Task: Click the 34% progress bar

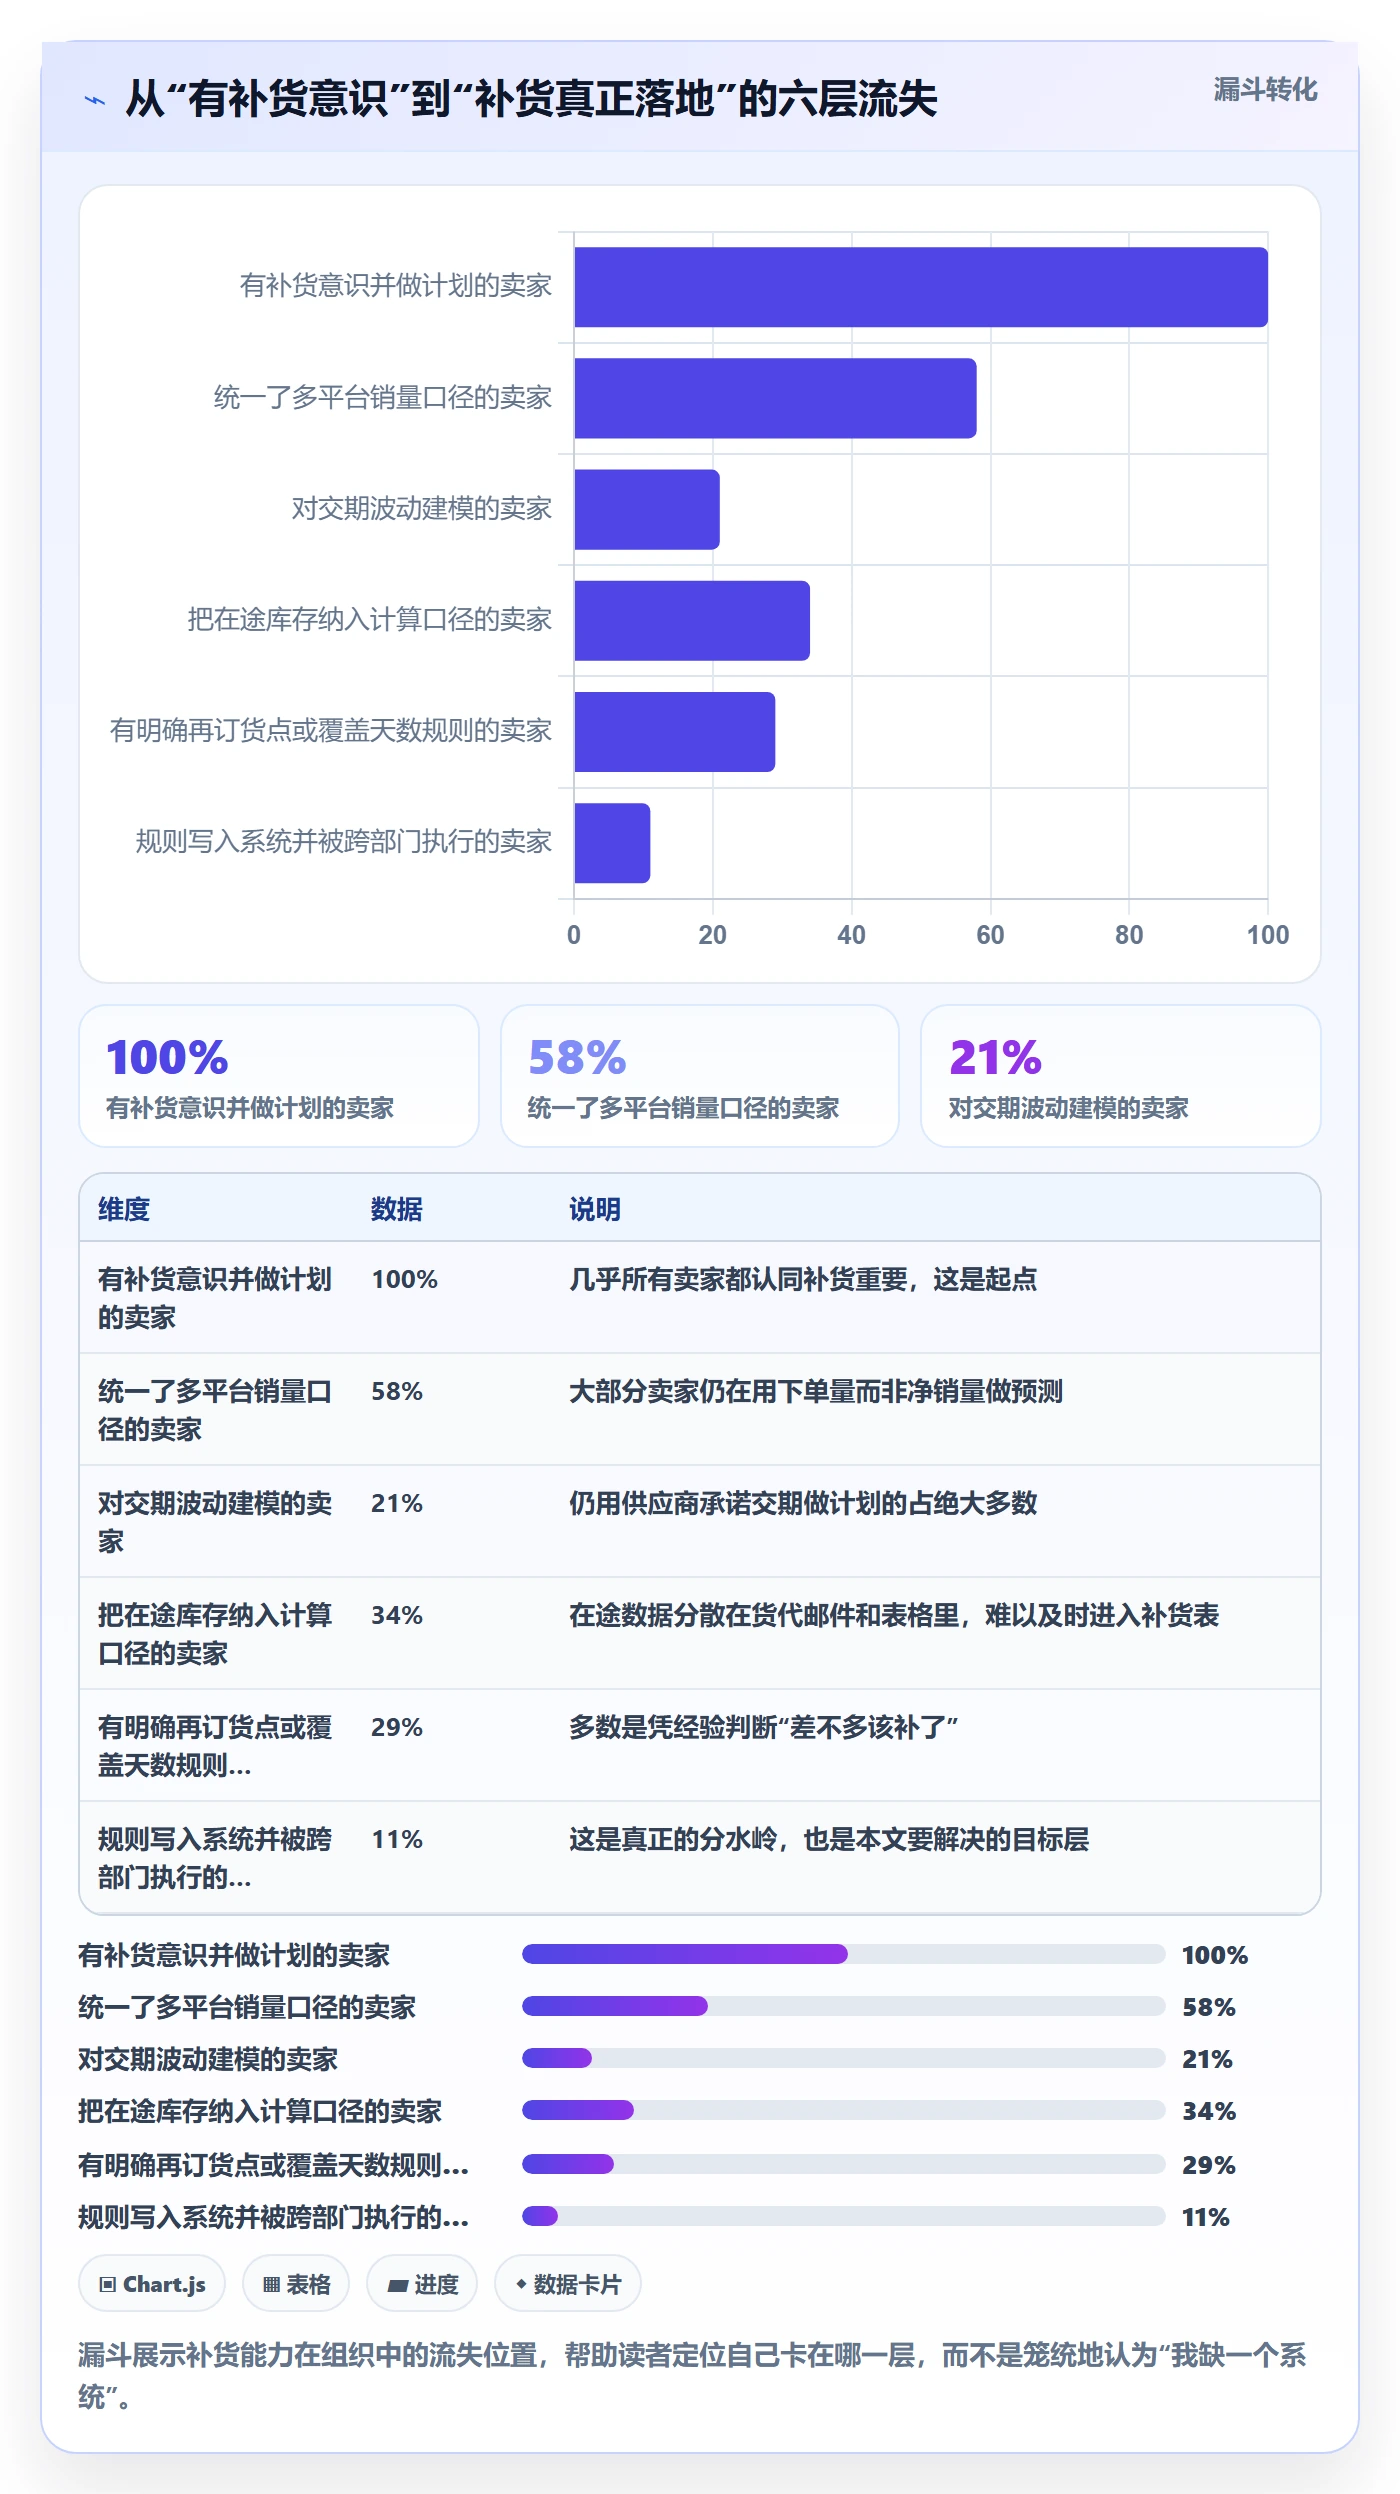Action: (x=844, y=2110)
